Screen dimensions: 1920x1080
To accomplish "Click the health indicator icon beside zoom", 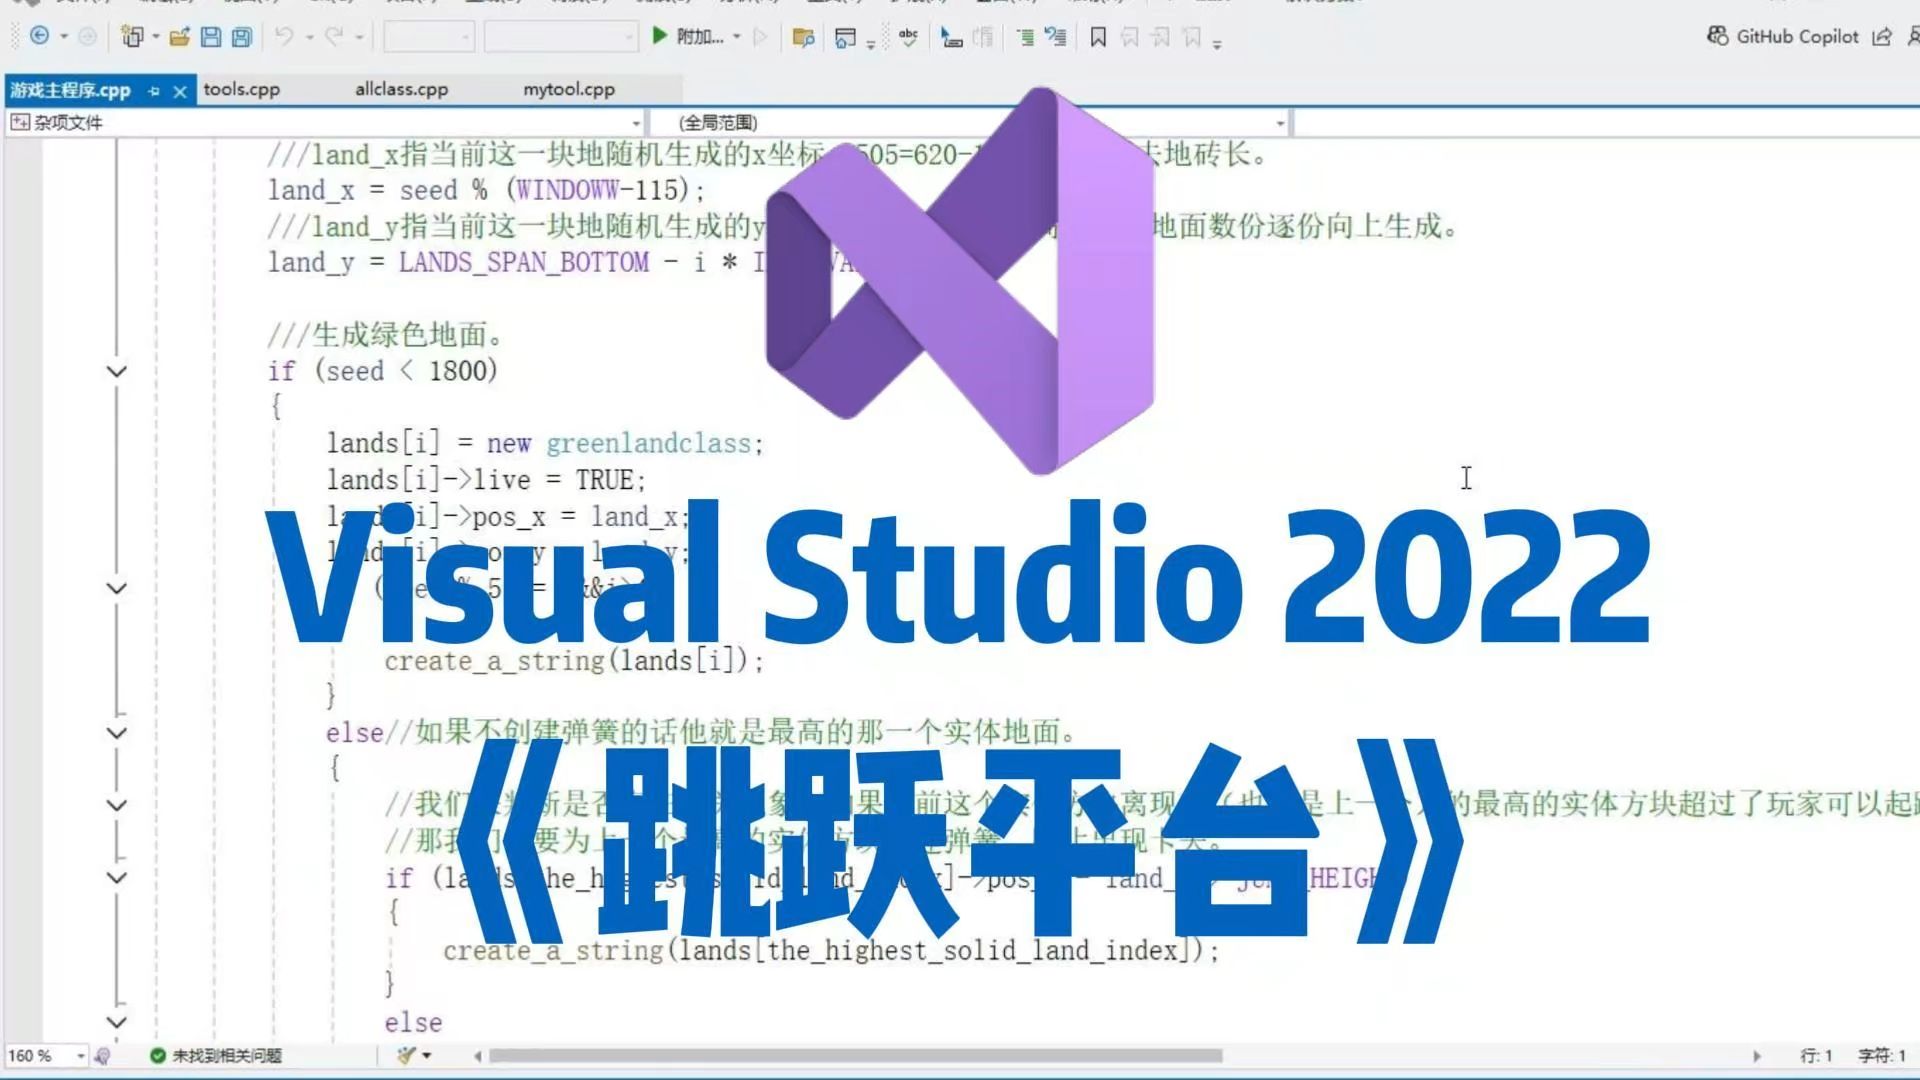I will click(x=102, y=1055).
